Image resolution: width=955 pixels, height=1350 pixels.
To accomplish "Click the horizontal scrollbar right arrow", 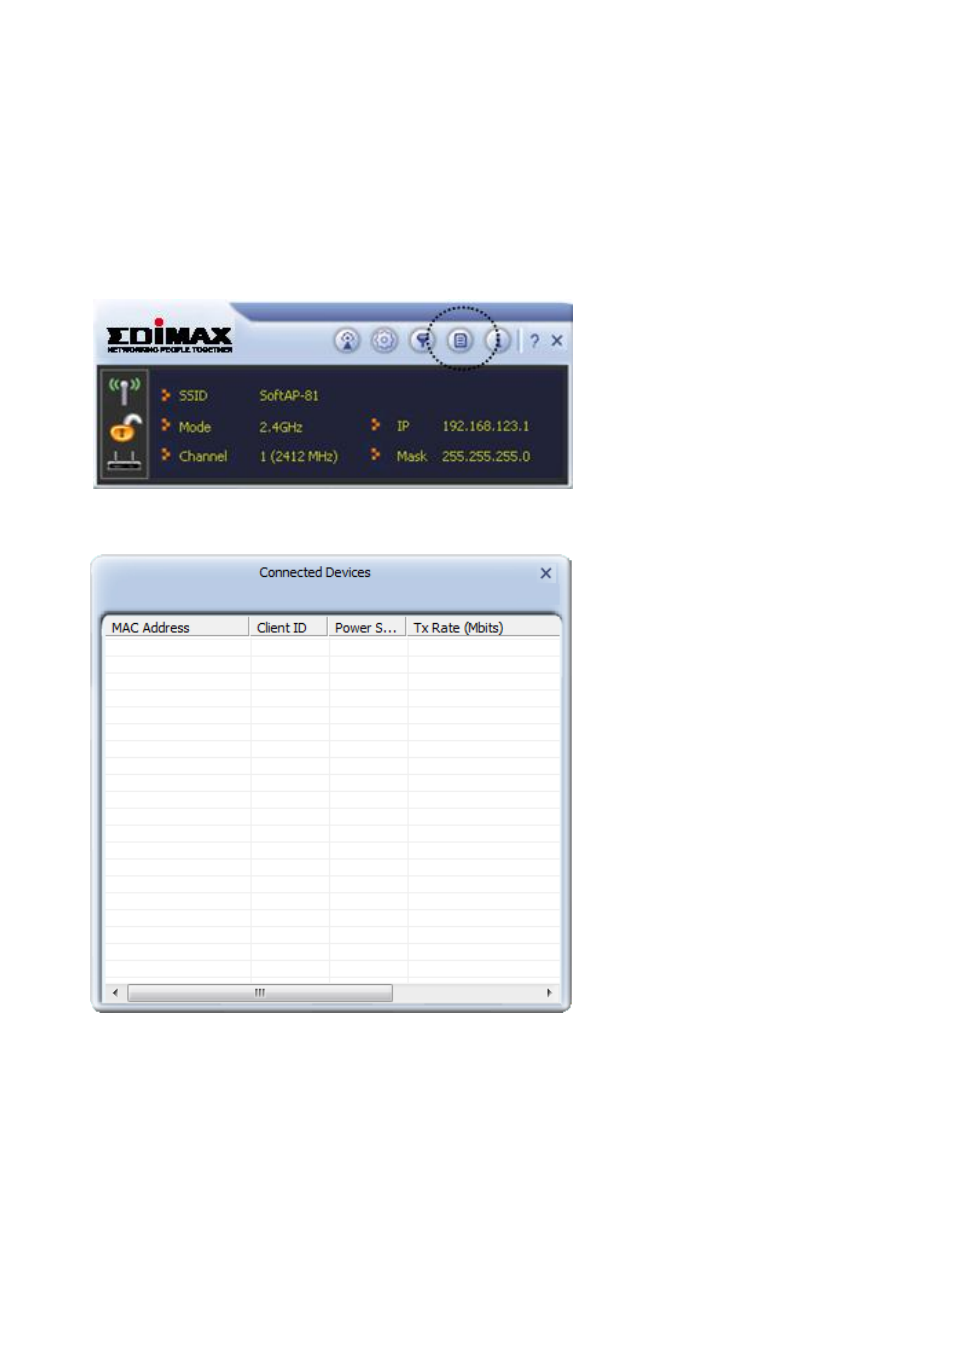I will pos(549,993).
